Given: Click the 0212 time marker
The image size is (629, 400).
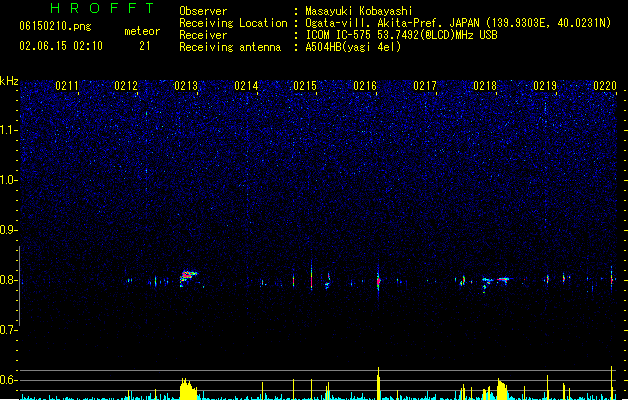Looking at the screenshot, I should coord(126,86).
